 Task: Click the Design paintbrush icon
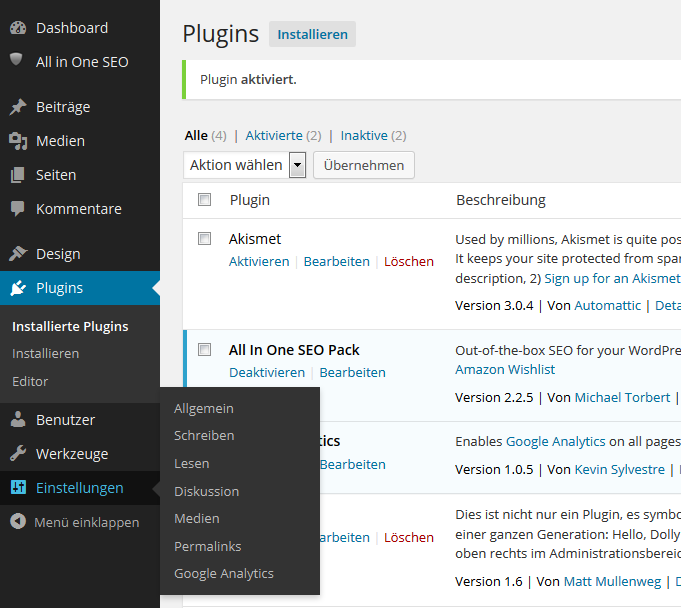(18, 254)
